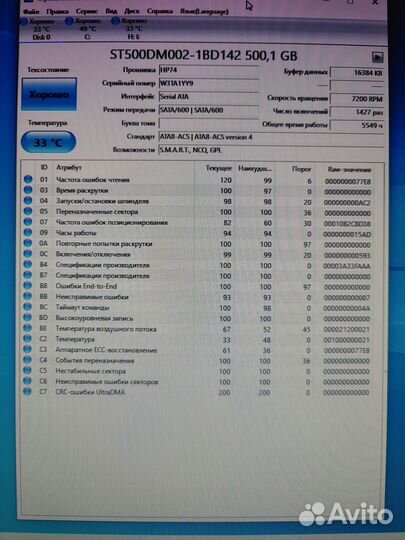This screenshot has height=540, width=405.
Task: Click the serial number field W3TA1YY9
Action: pyautogui.click(x=209, y=84)
